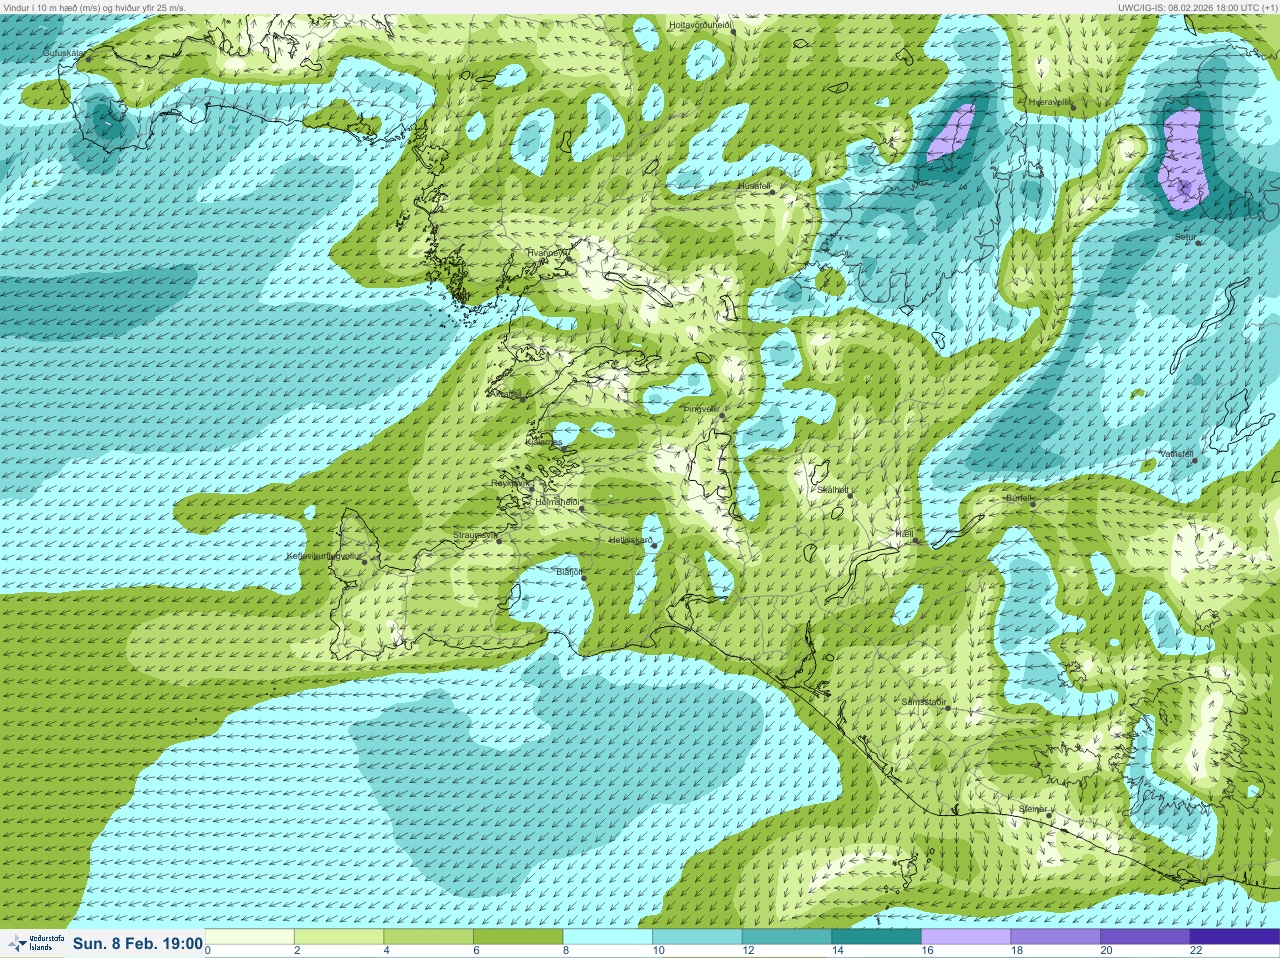Click the Gufuskálar station label
This screenshot has width=1280, height=958.
pos(63,52)
